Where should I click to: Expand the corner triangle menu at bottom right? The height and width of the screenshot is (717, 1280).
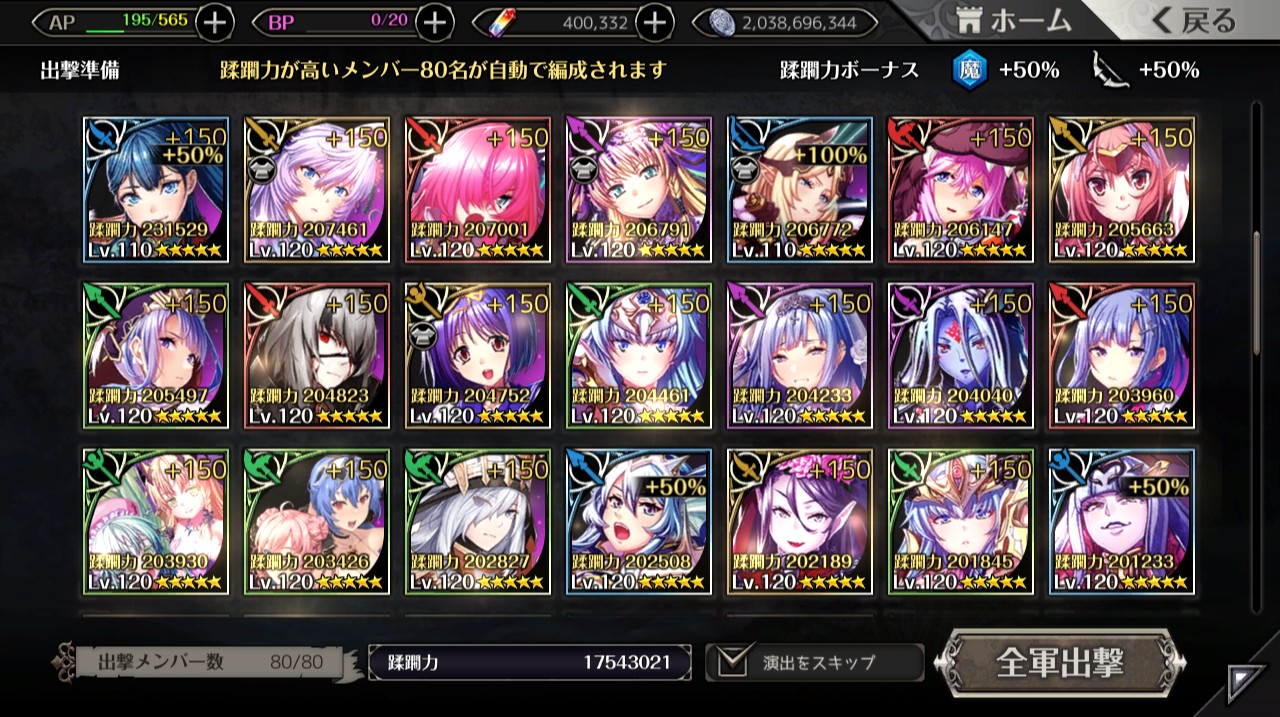[x=1245, y=684]
